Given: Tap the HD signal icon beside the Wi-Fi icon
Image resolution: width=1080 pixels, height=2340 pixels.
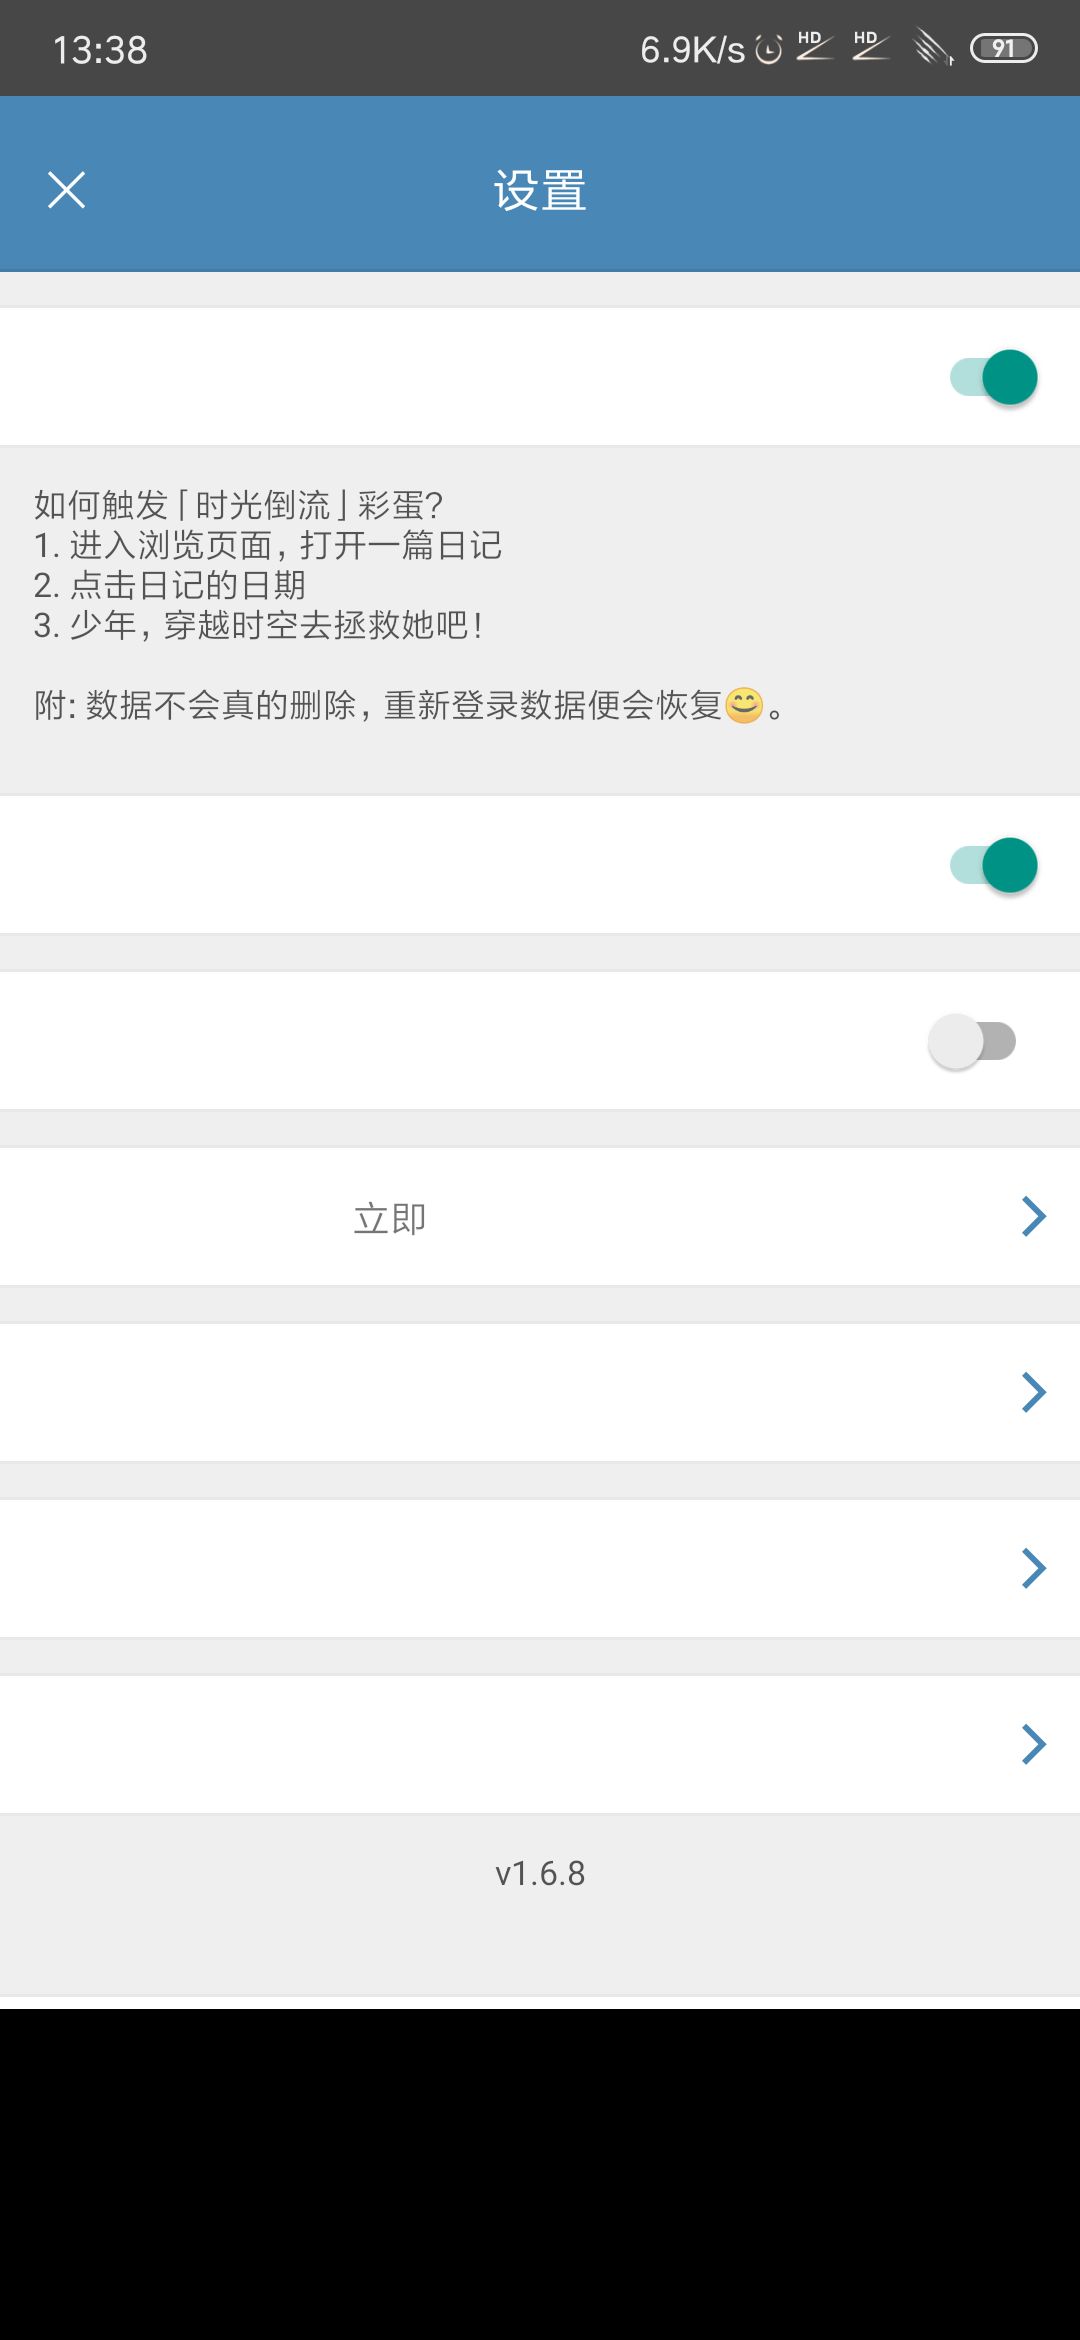Looking at the screenshot, I should (870, 46).
